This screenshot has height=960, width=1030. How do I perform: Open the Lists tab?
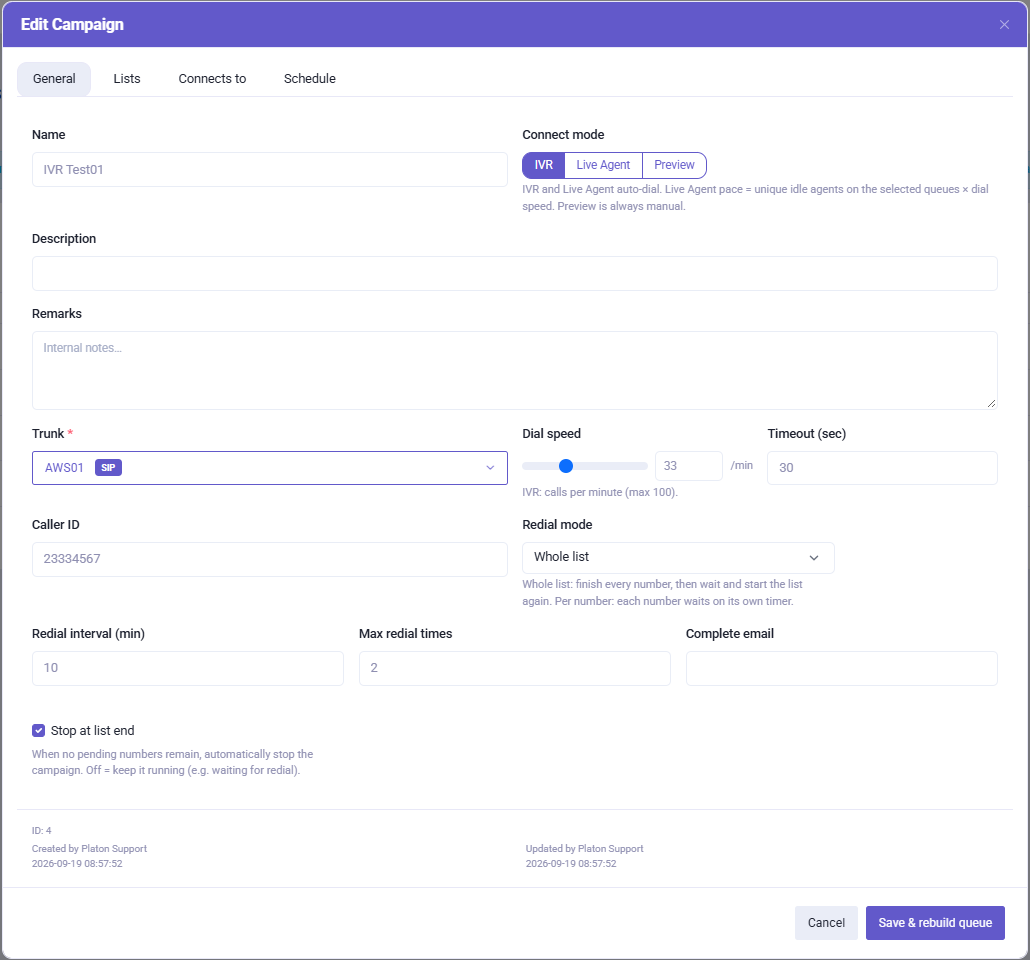coord(127,79)
